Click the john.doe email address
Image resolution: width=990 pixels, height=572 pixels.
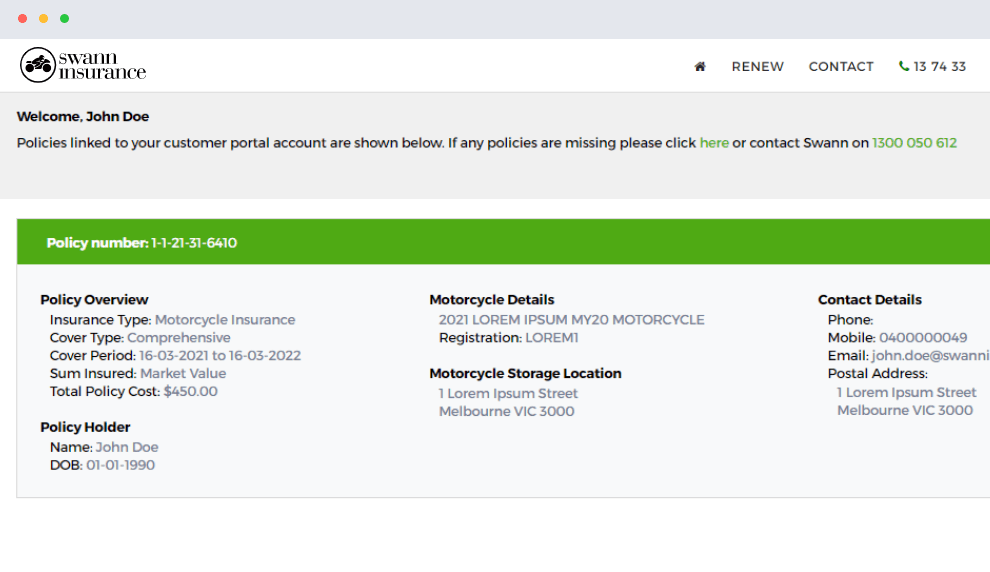(x=931, y=355)
